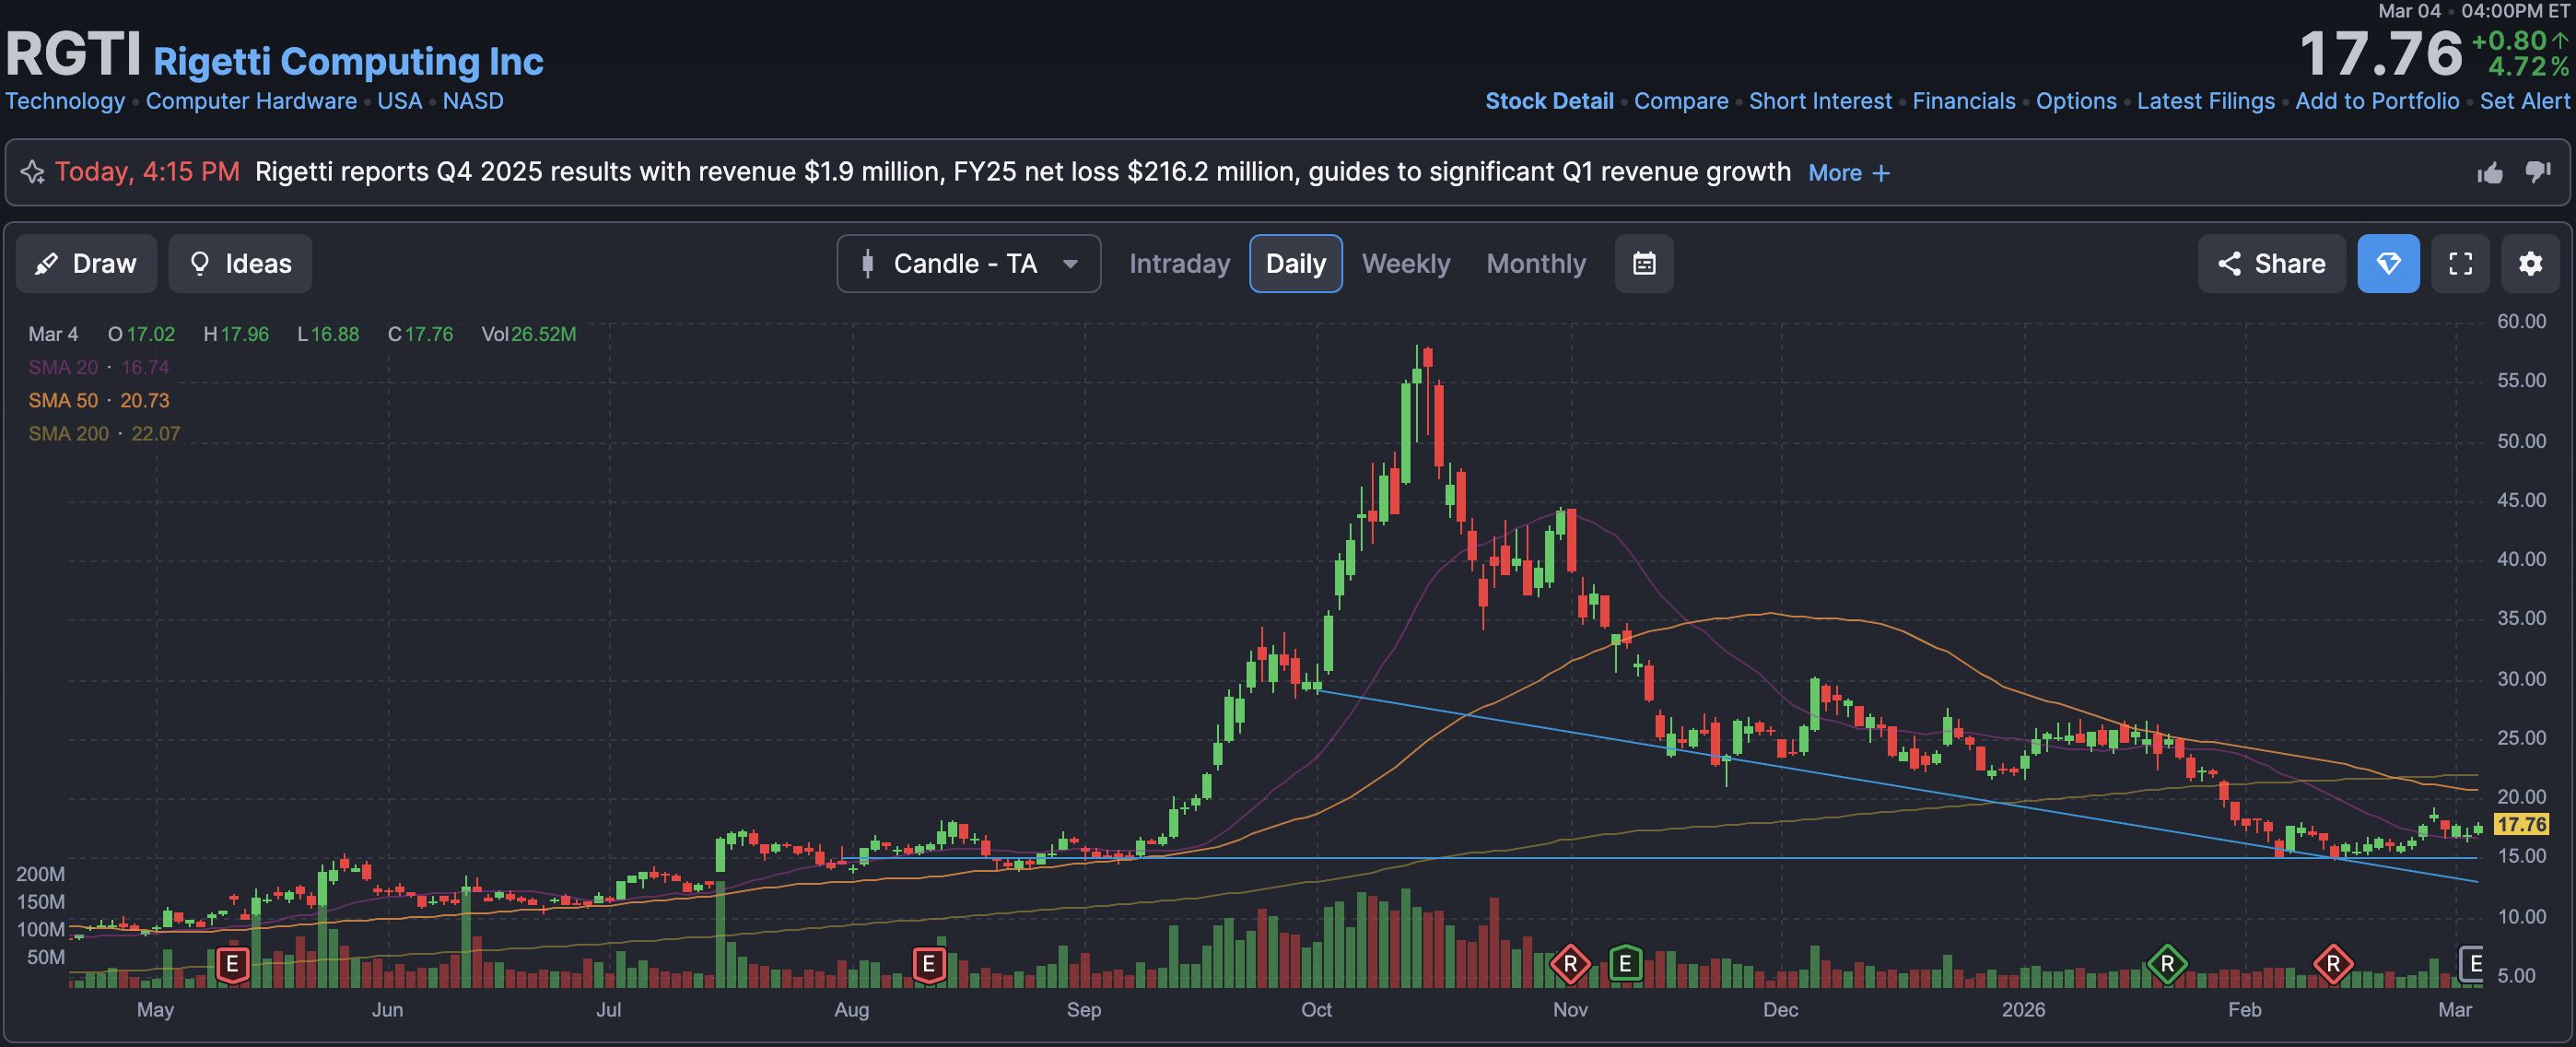Open chart settings gear icon
This screenshot has height=1047, width=2576.
tap(2529, 264)
